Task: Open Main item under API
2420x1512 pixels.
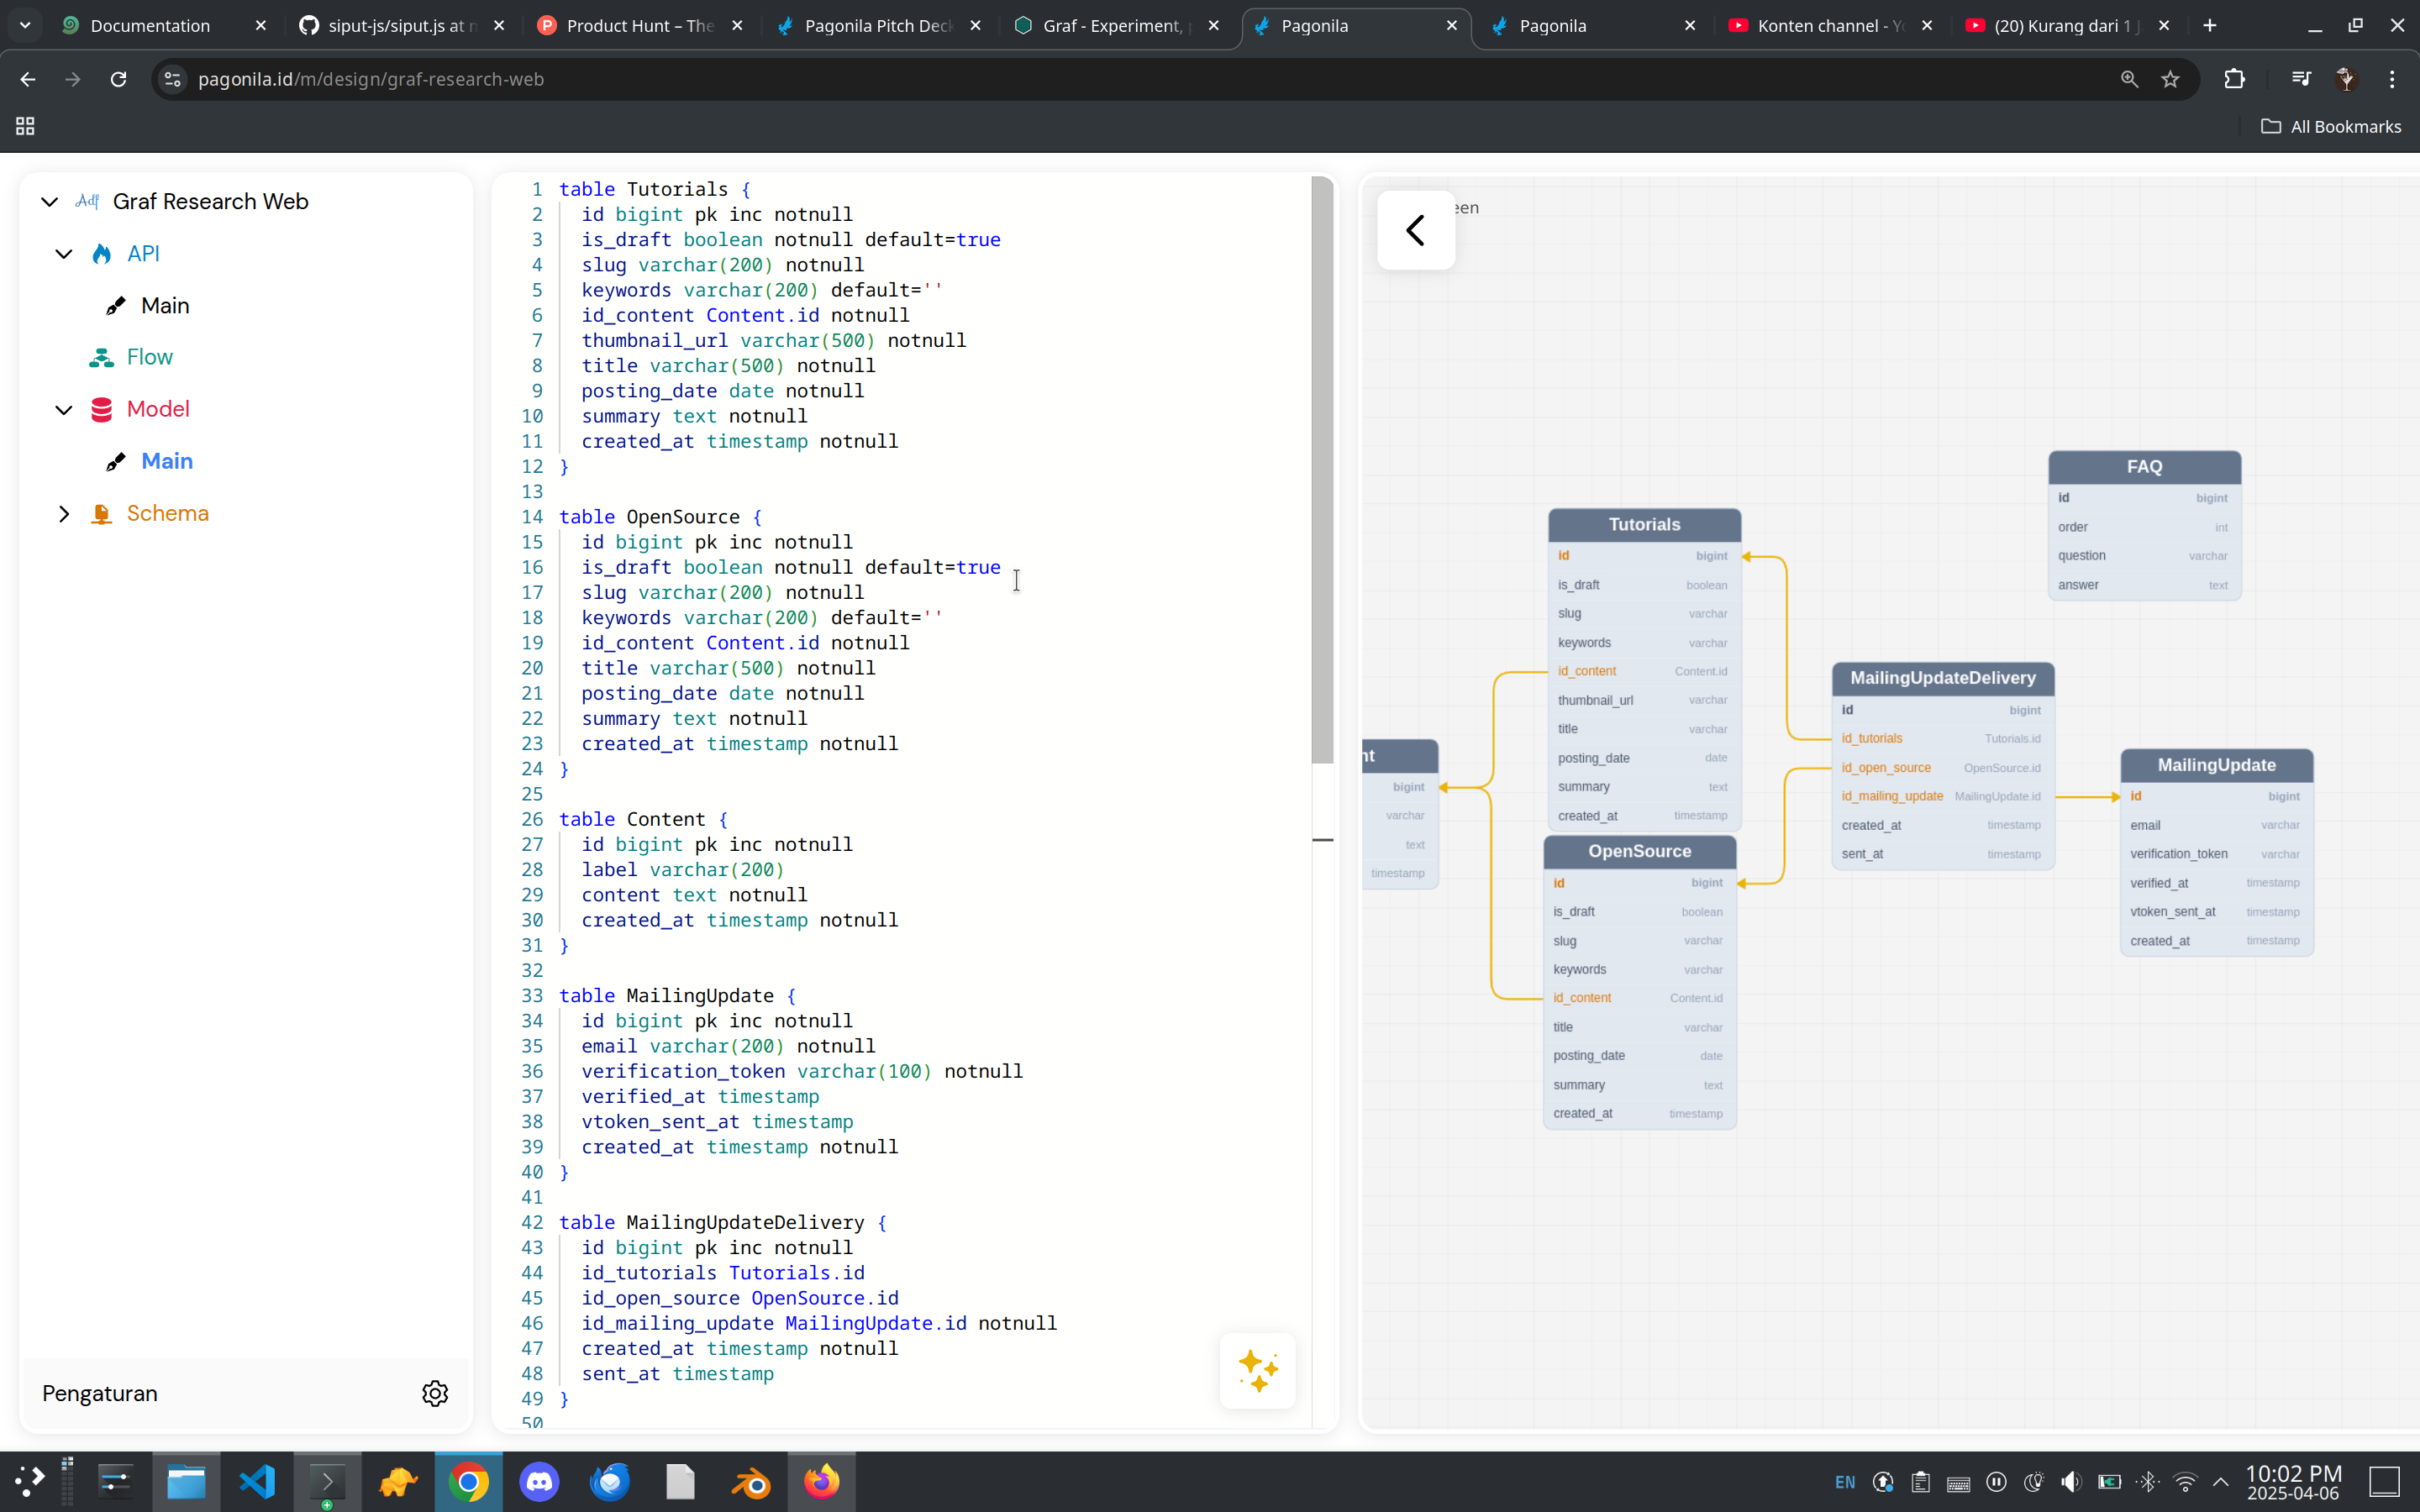Action: (x=165, y=306)
